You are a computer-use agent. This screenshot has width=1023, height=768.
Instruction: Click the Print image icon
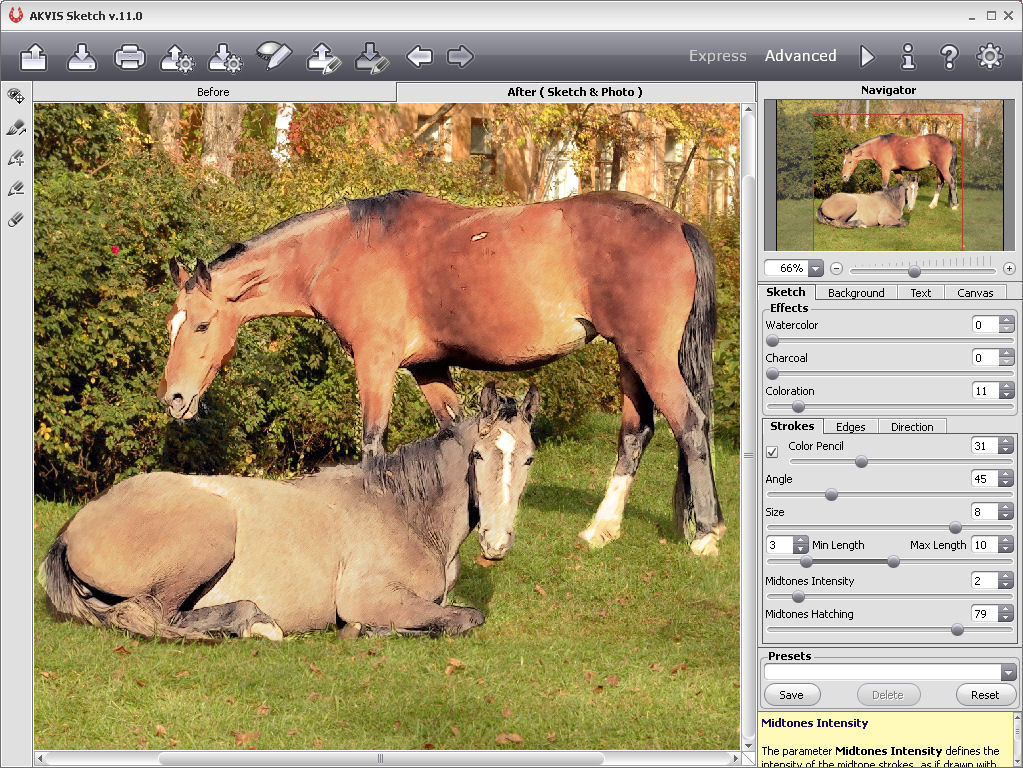pos(130,57)
